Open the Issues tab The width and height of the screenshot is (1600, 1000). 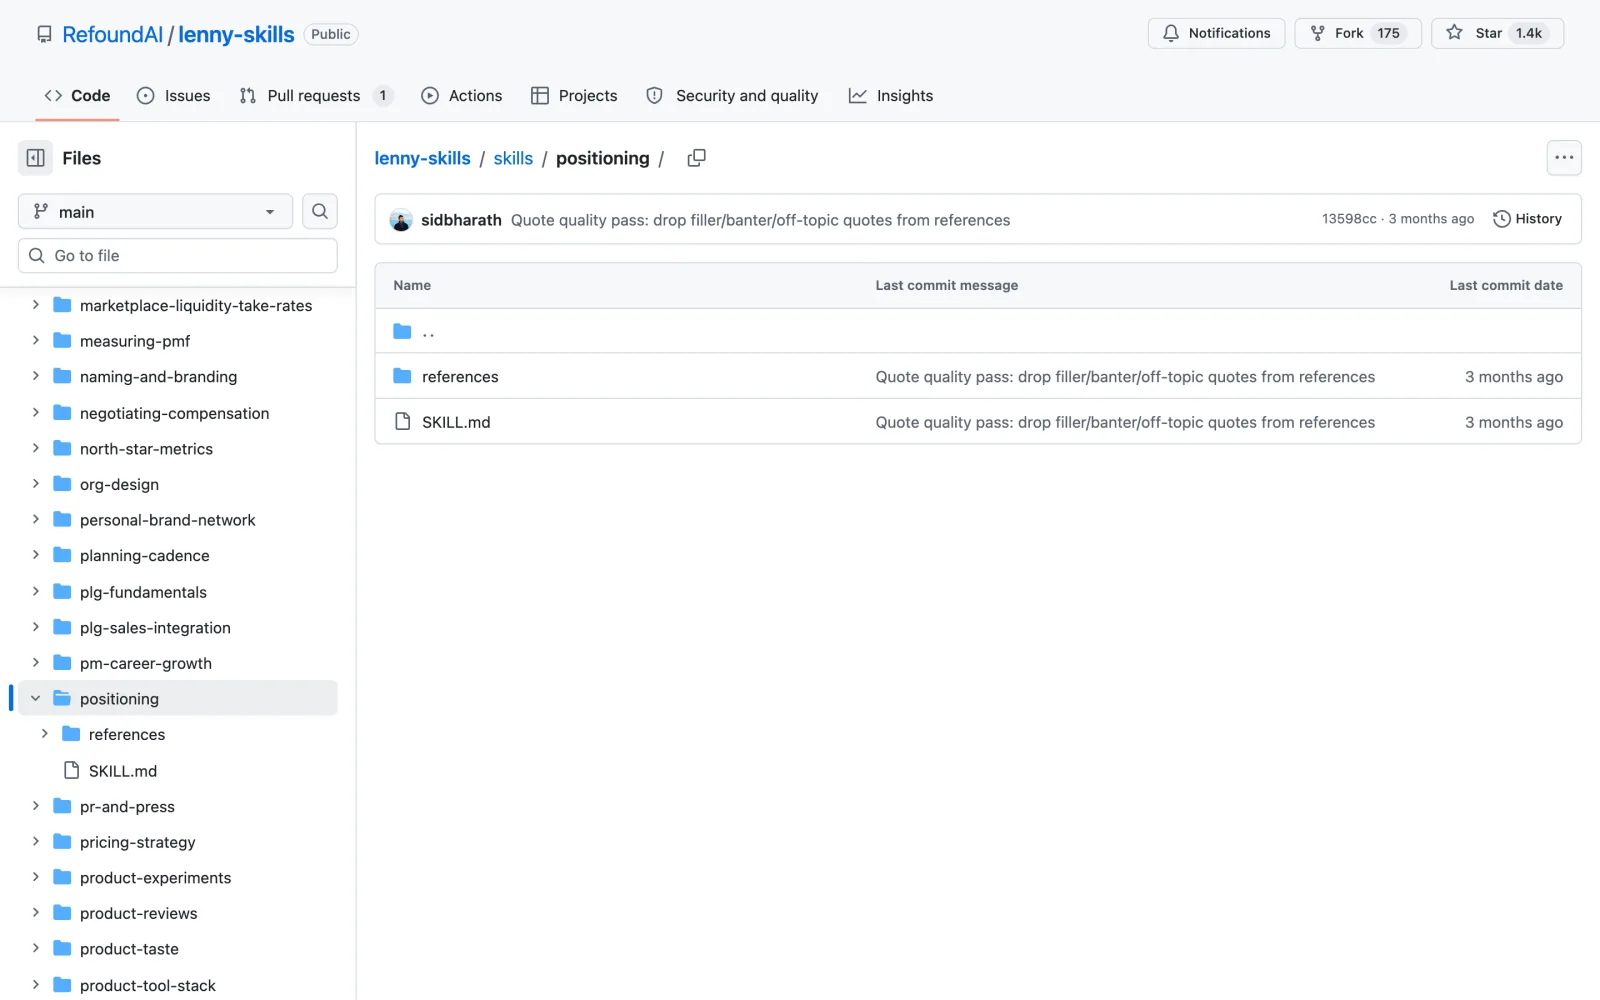174,96
